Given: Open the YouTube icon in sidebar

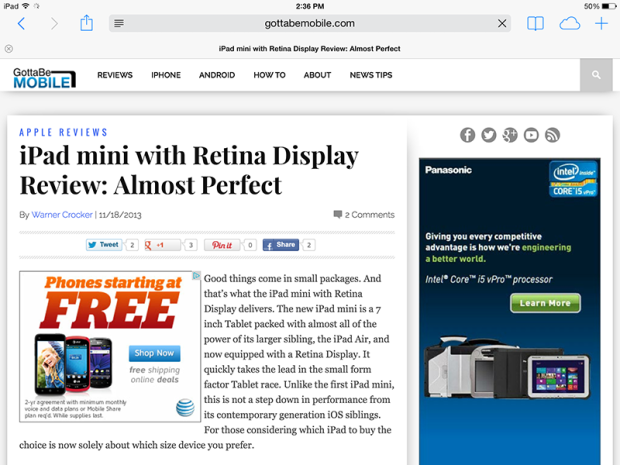Looking at the screenshot, I should (x=531, y=135).
